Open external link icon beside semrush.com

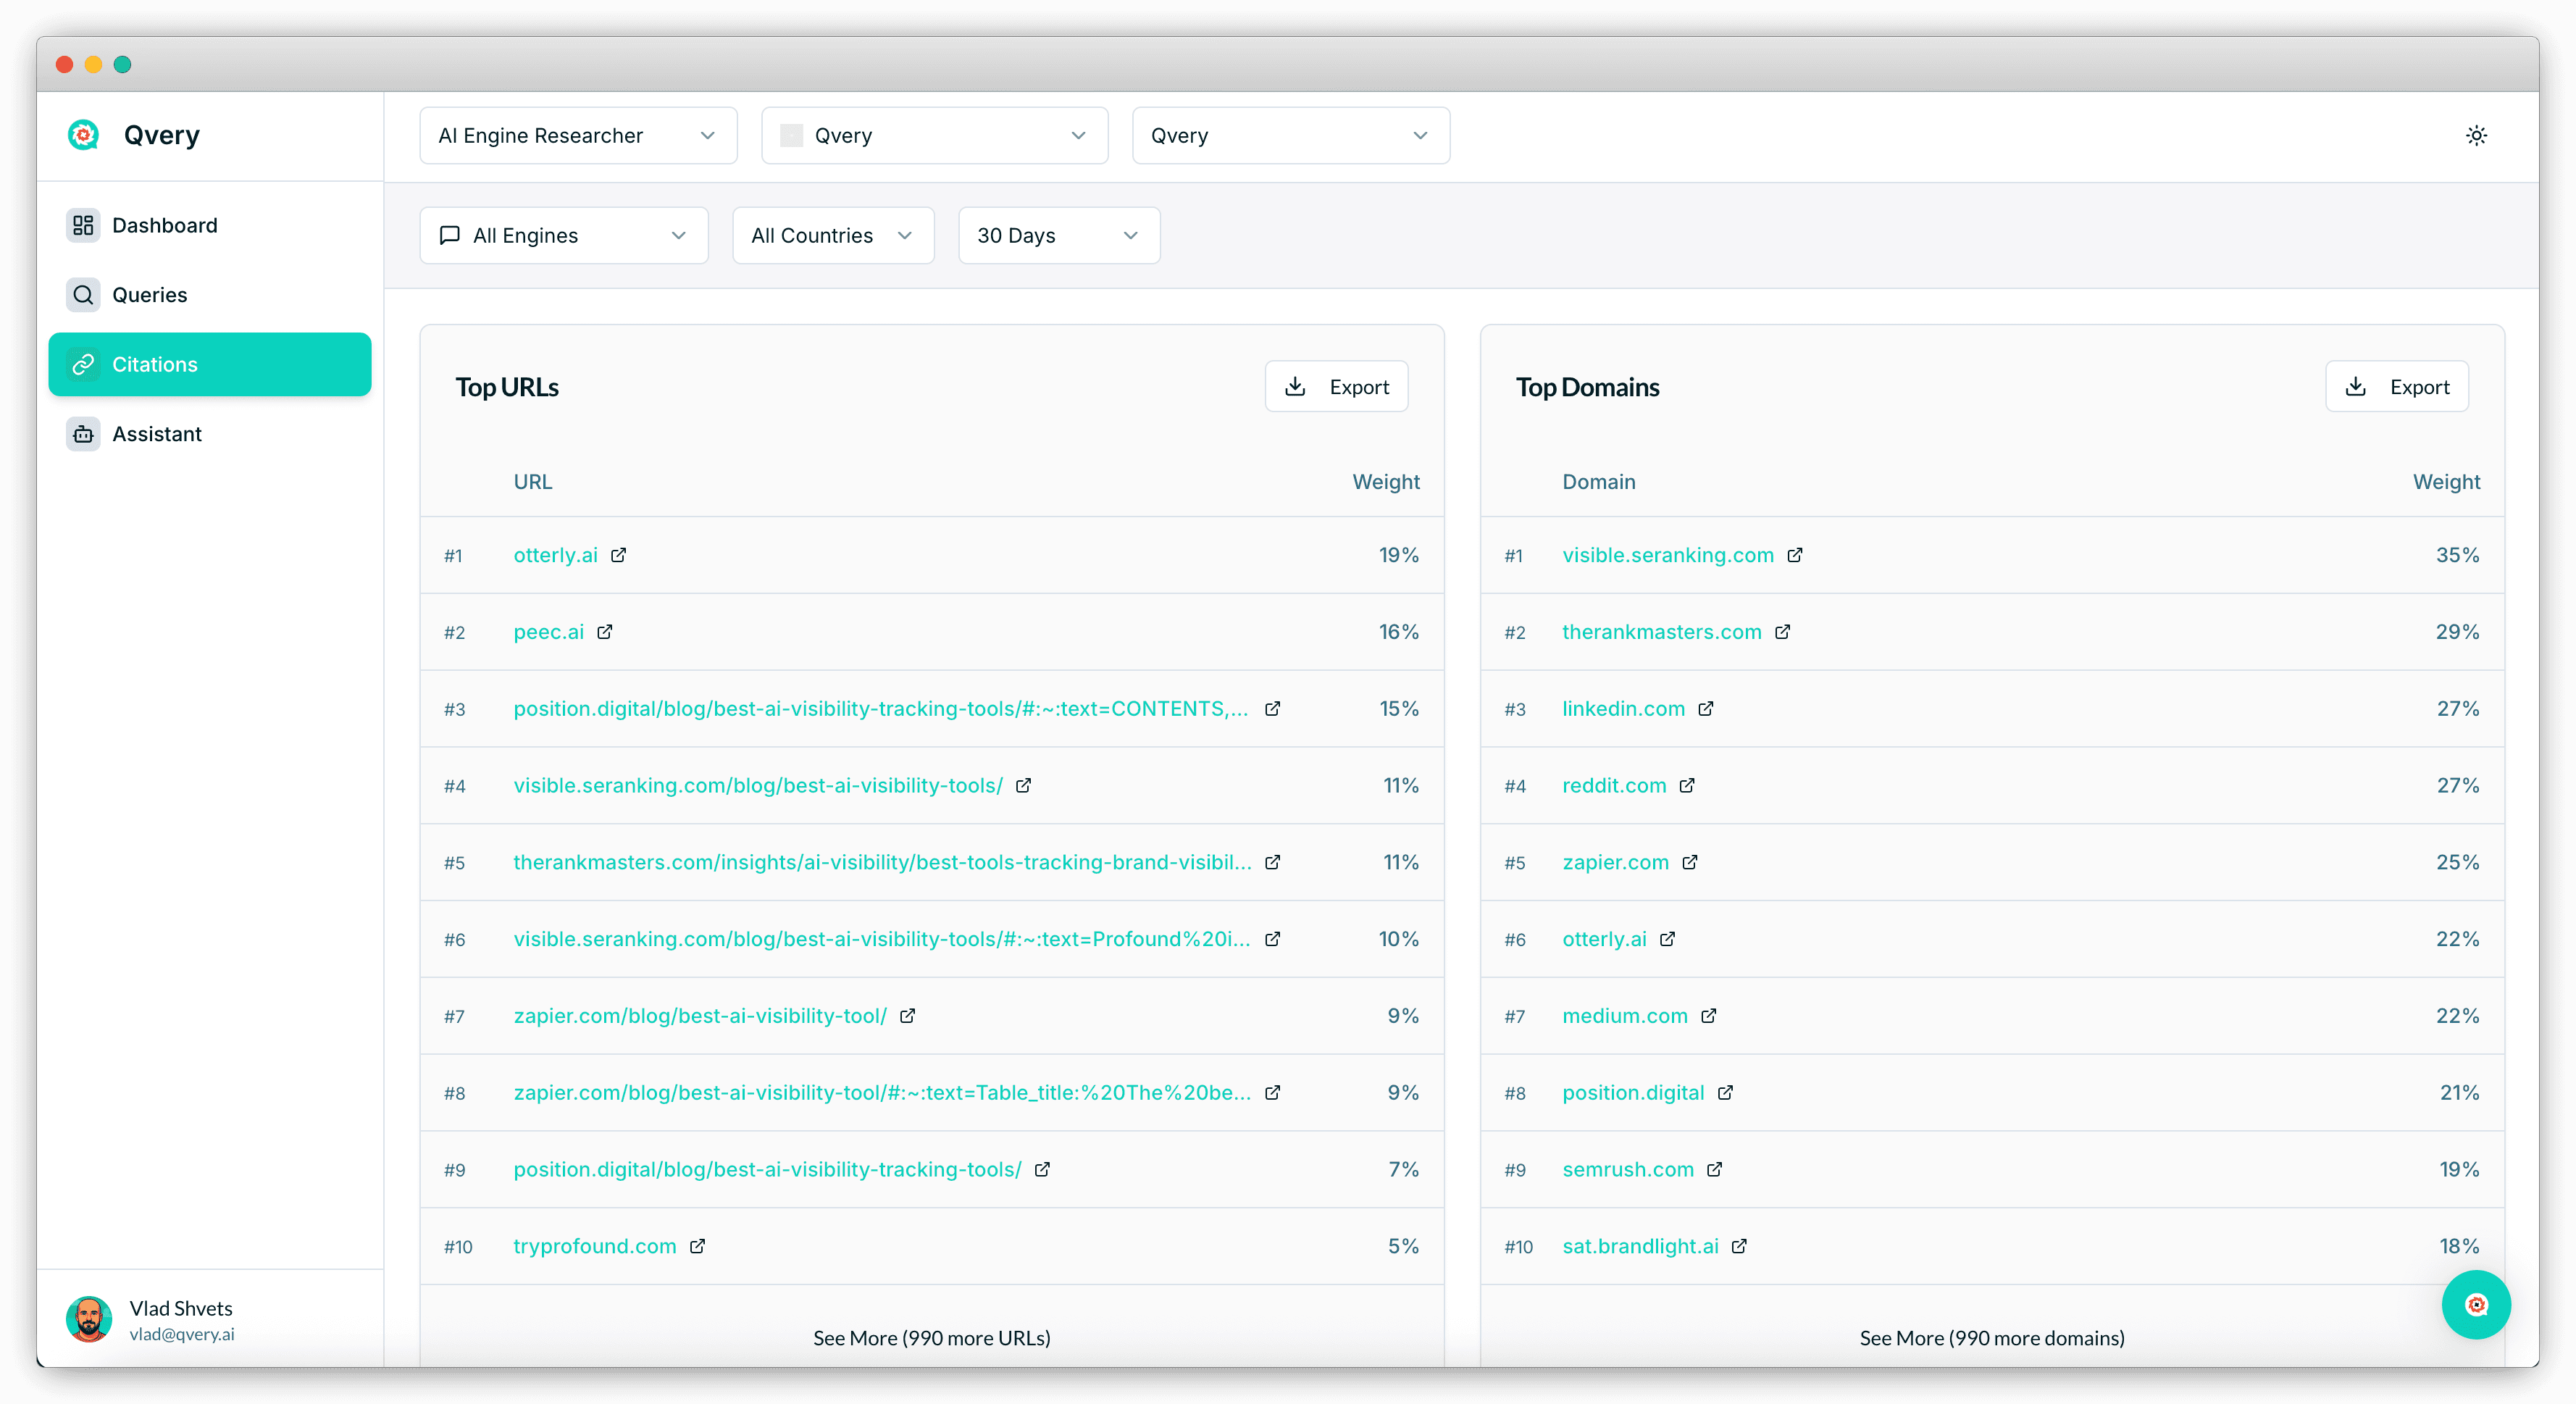click(1715, 1169)
